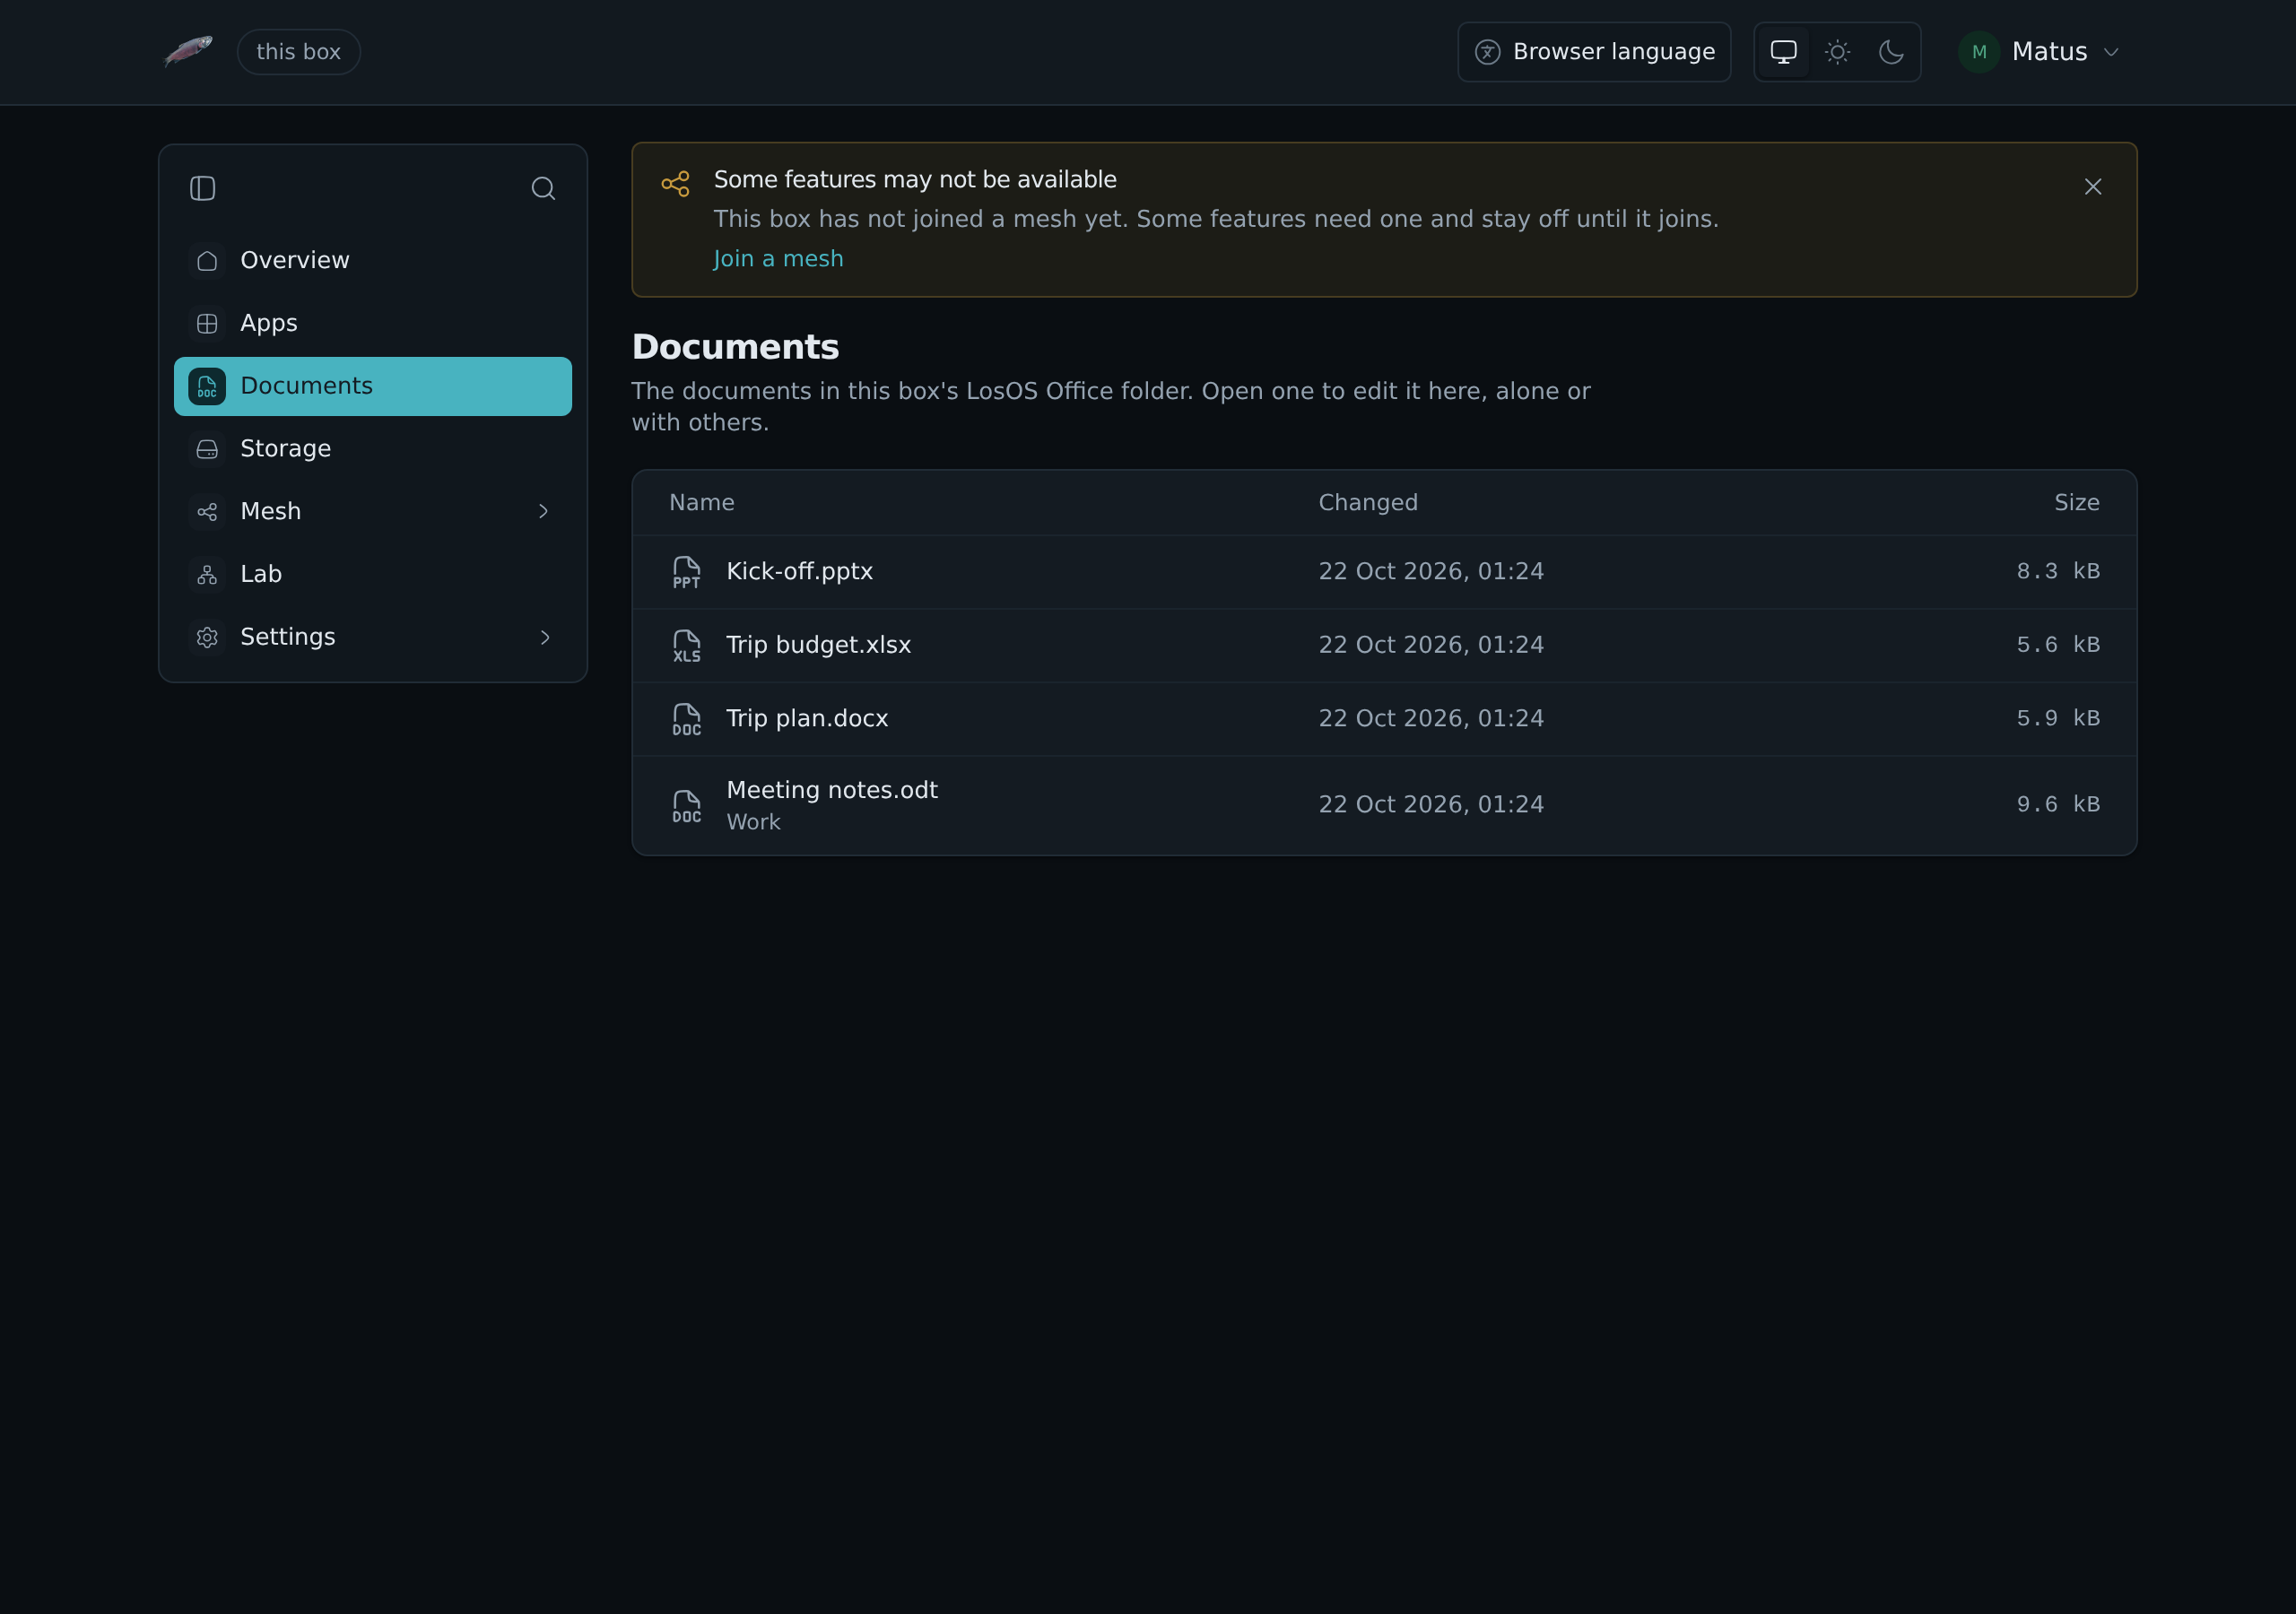
Task: Collapse the sidebar panel icon
Action: point(203,188)
